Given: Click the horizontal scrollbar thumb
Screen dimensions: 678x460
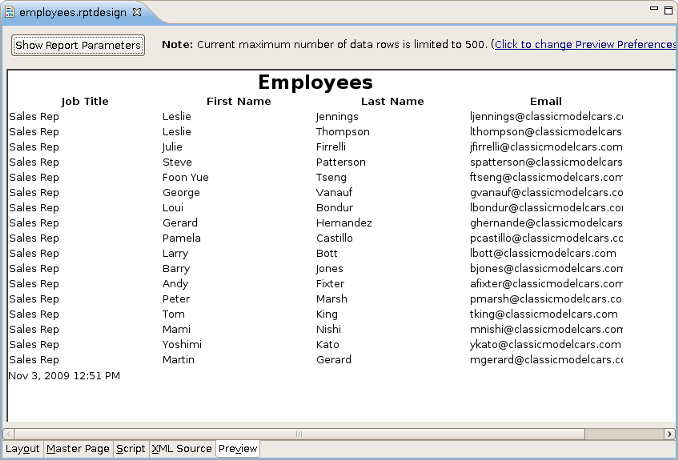Looking at the screenshot, I should (299, 434).
